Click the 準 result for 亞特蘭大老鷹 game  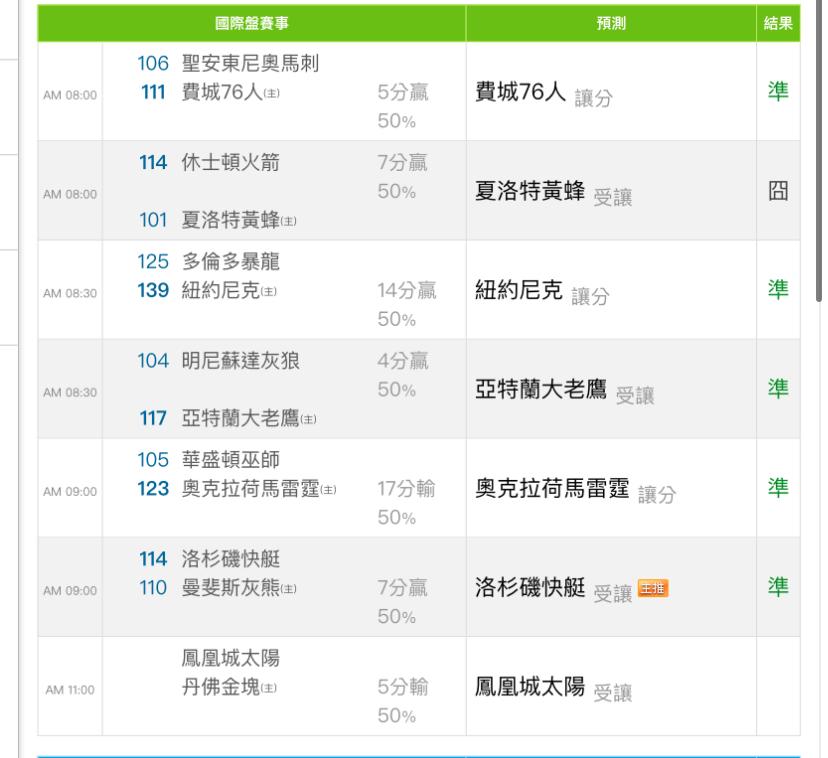coord(778,389)
